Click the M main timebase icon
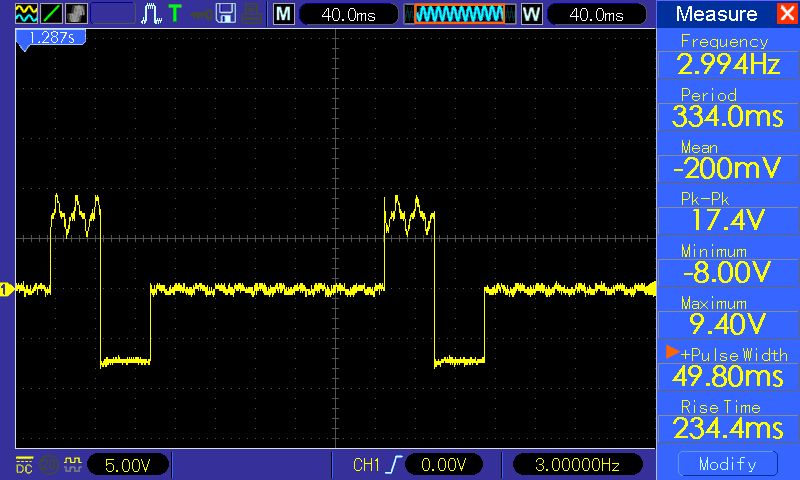 pos(284,14)
